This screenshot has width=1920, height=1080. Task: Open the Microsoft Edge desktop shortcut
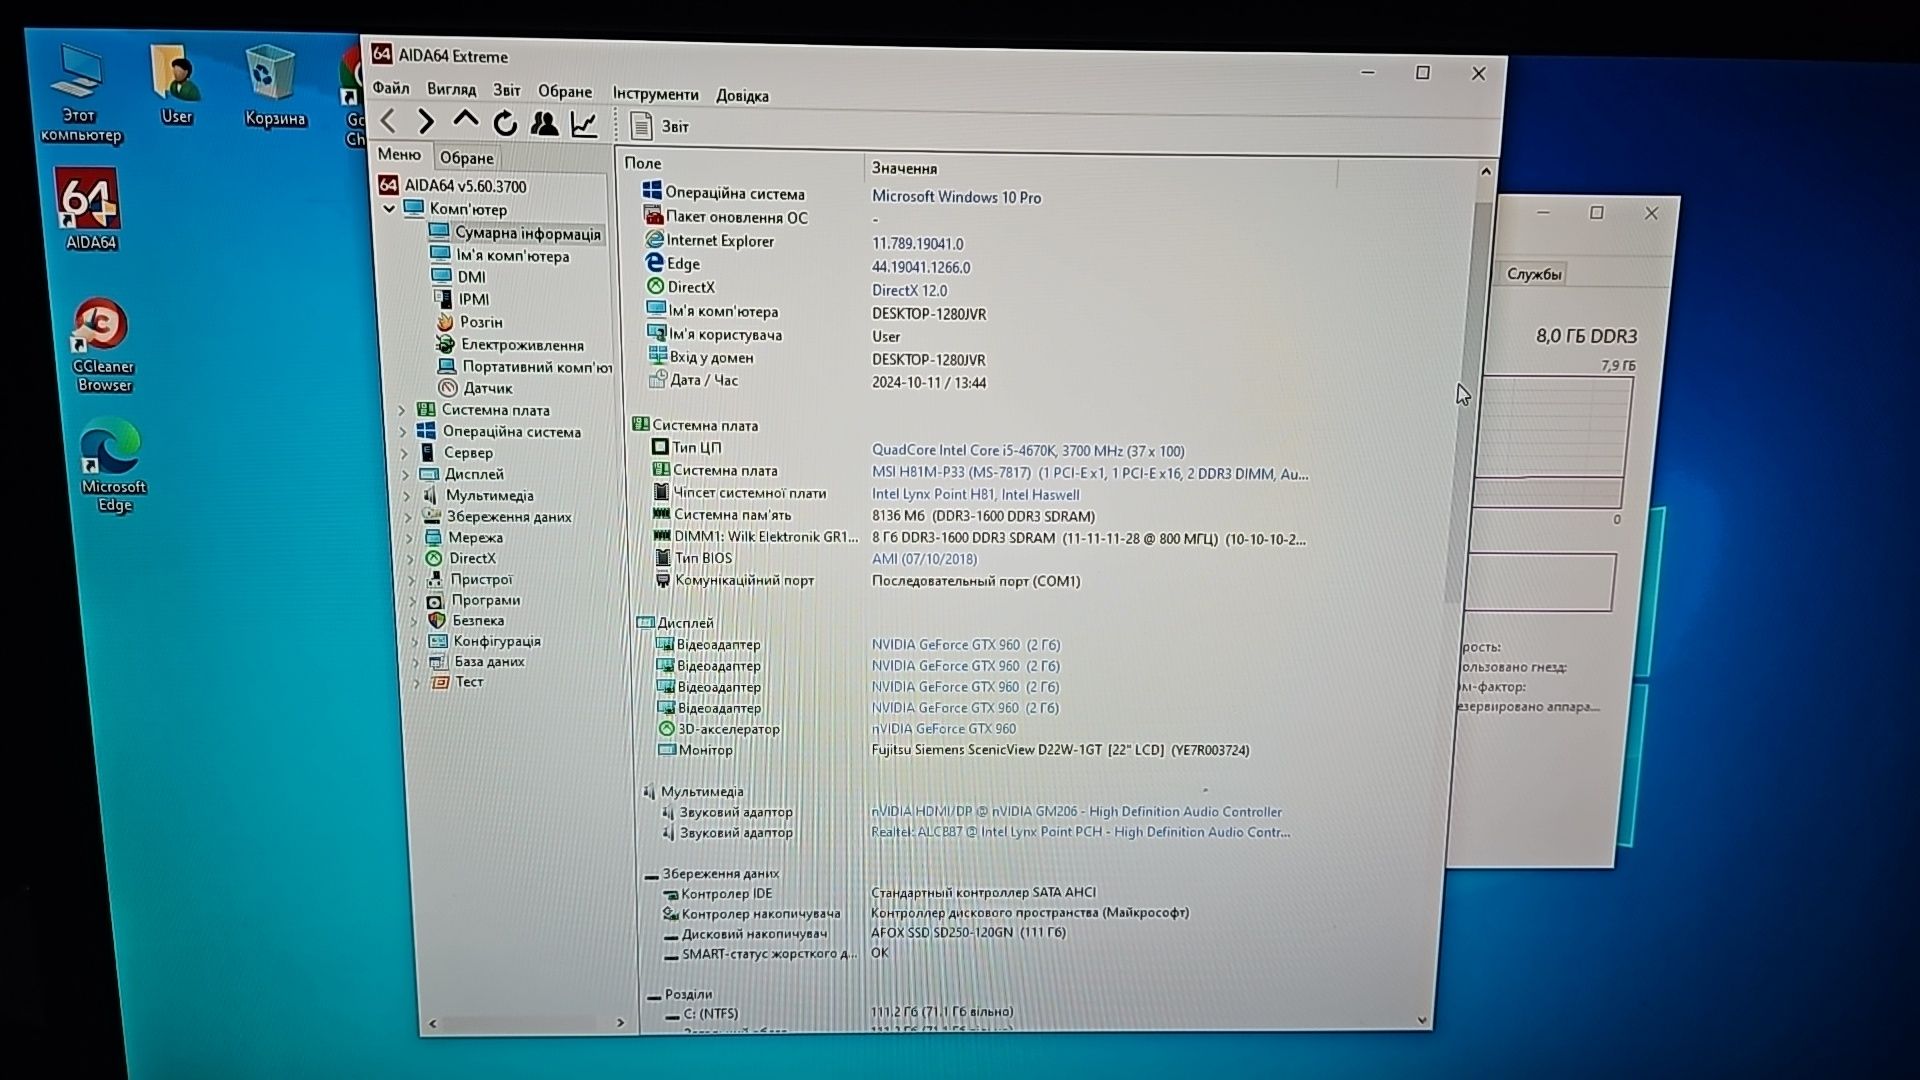click(112, 467)
